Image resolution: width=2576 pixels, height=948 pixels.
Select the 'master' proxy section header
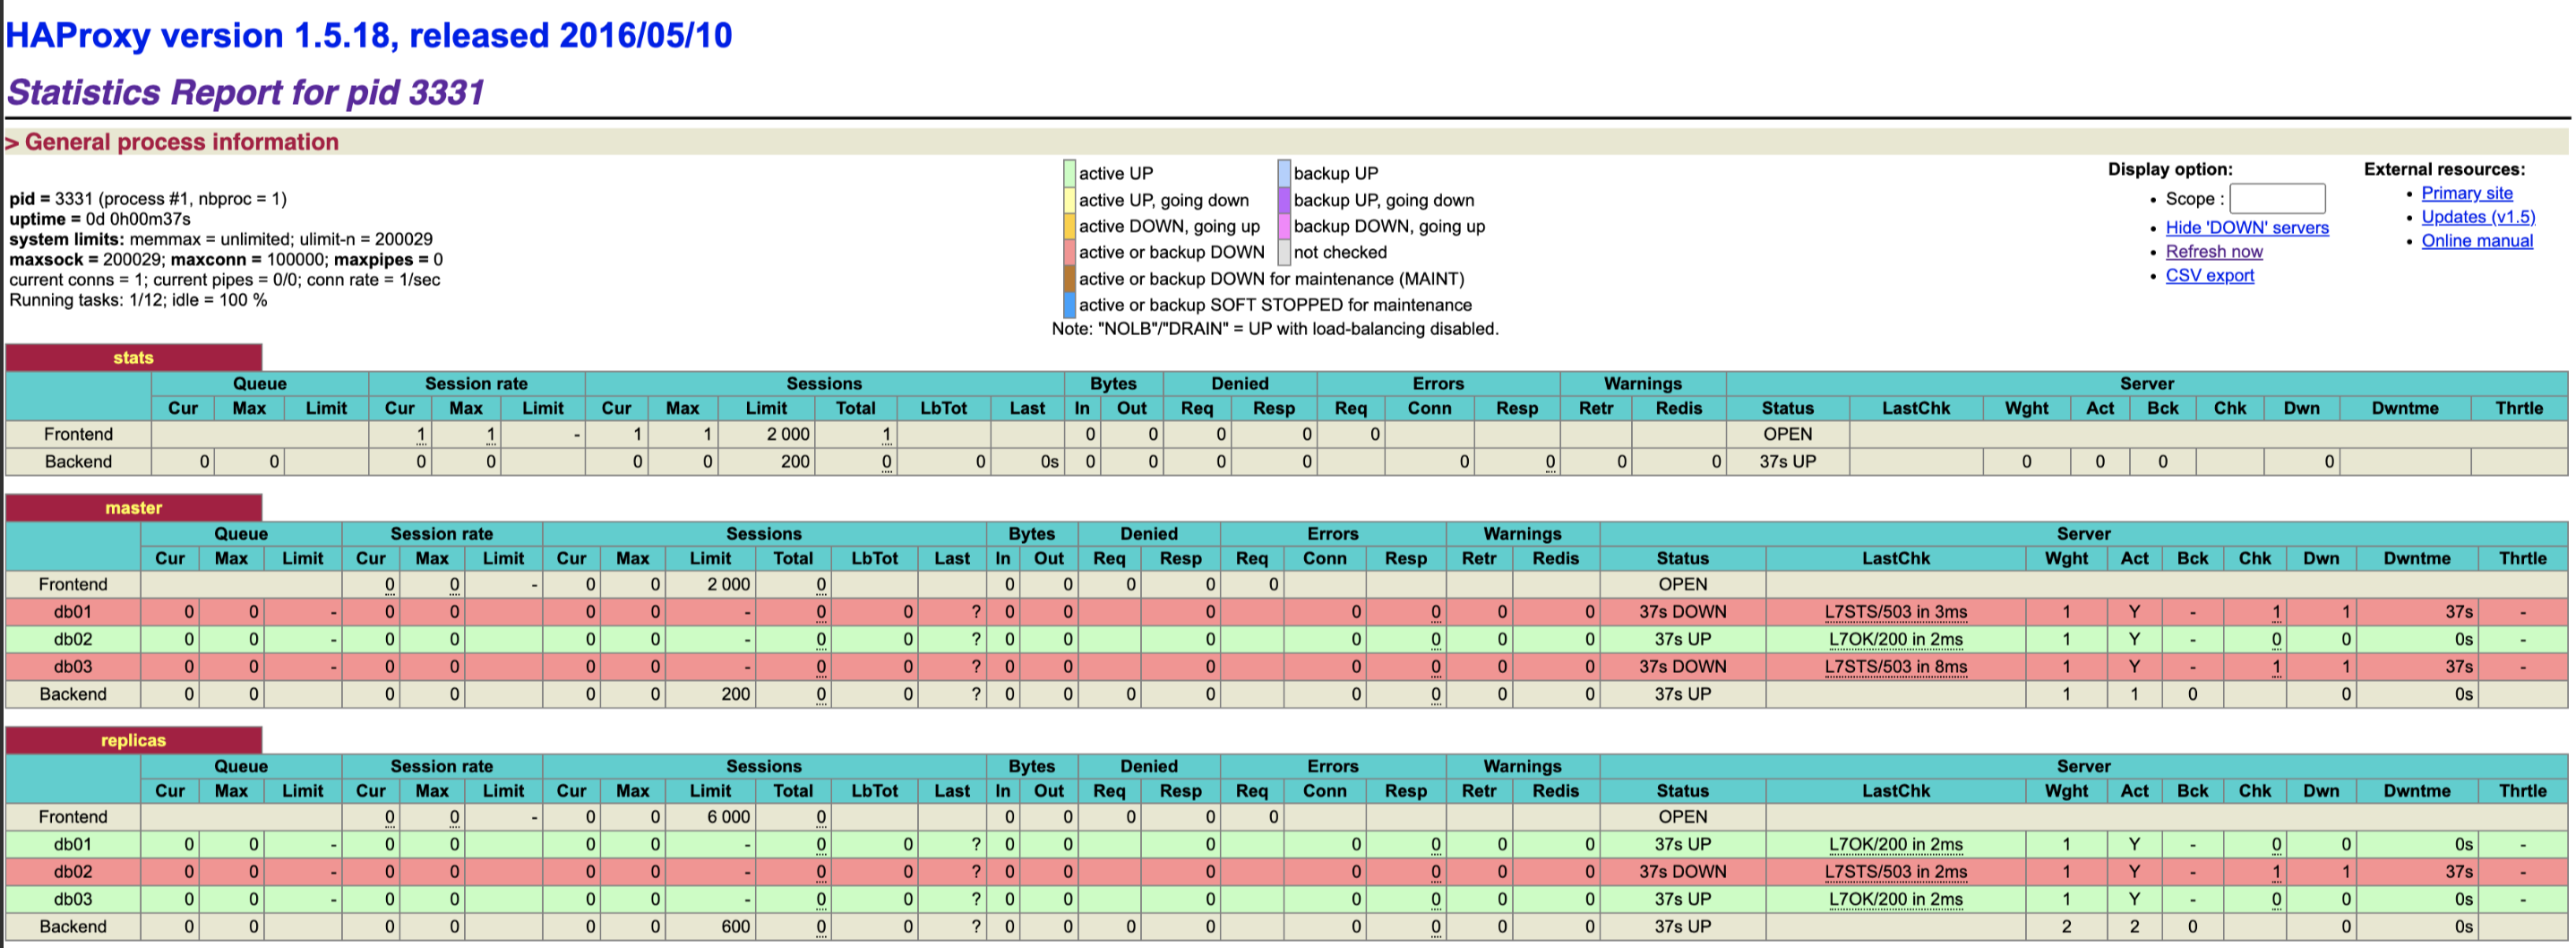133,508
